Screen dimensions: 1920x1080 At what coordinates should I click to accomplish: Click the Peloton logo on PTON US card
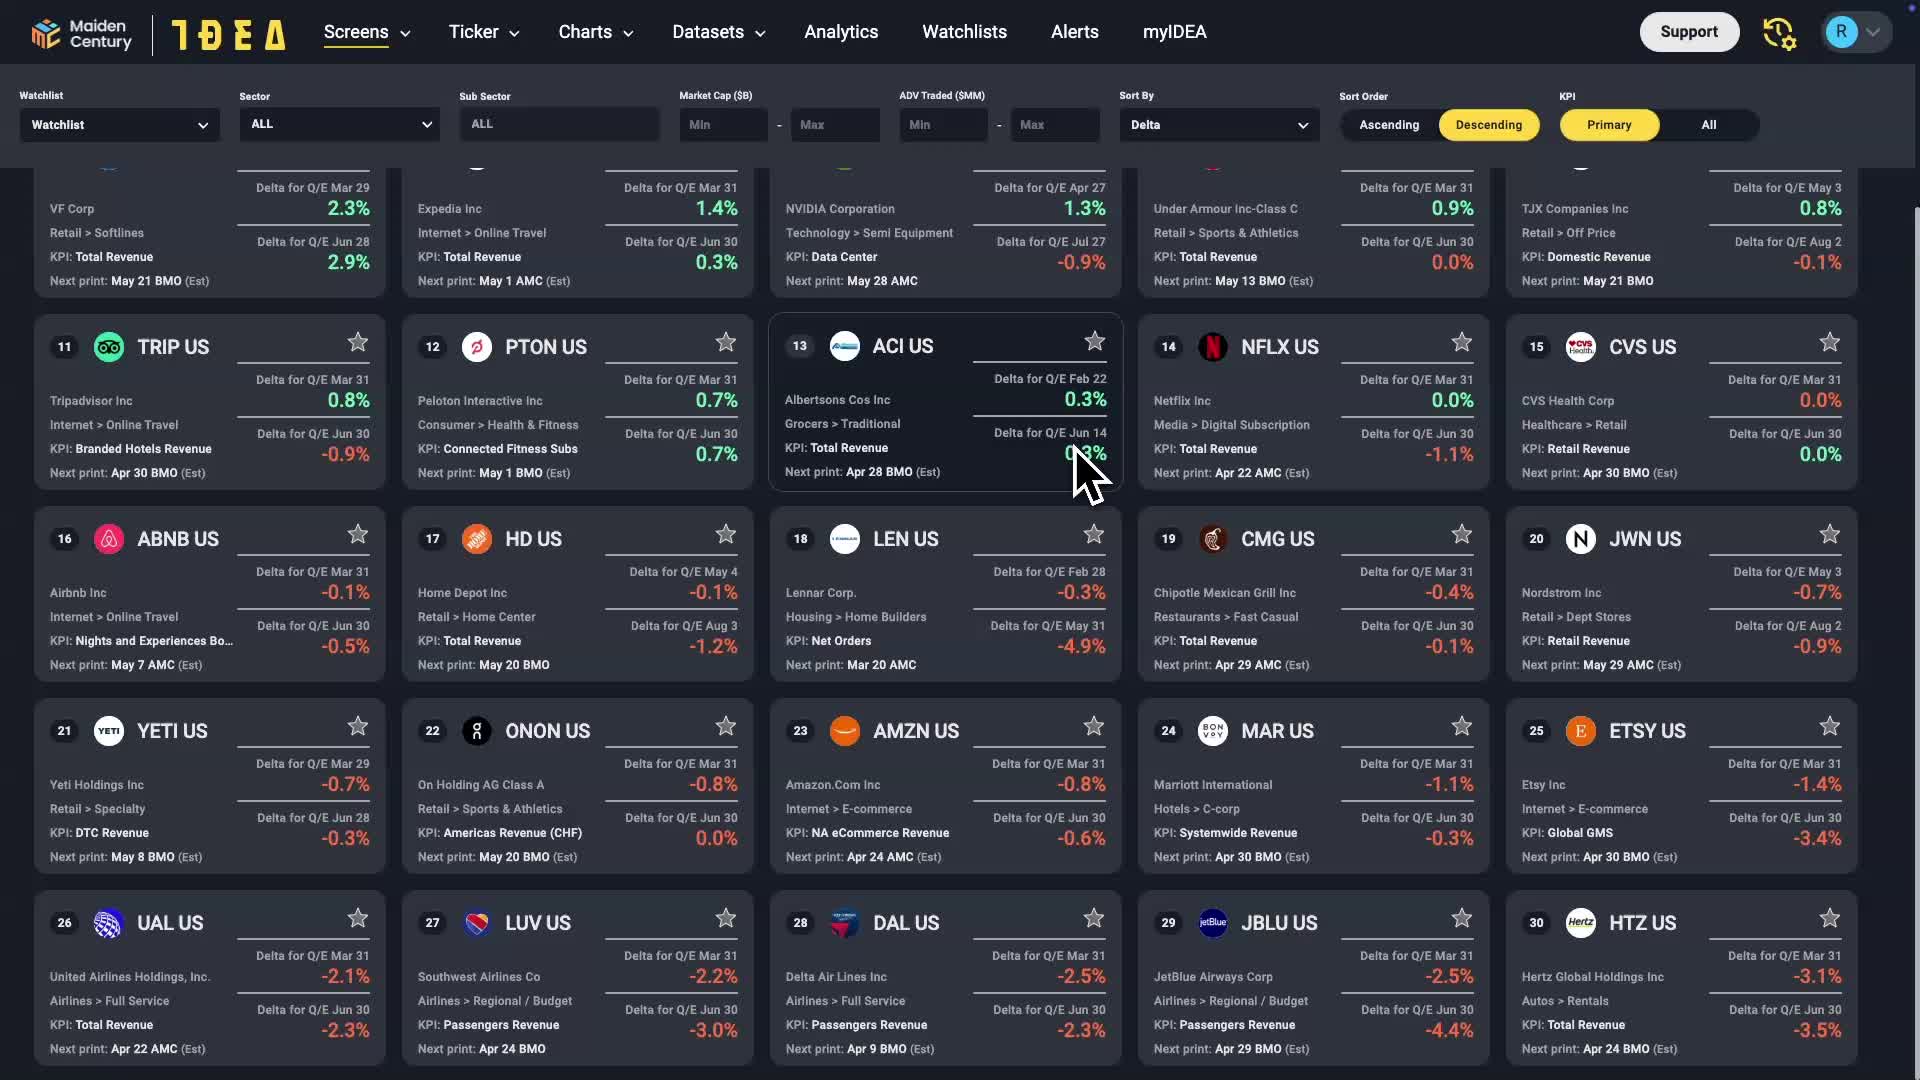pyautogui.click(x=477, y=347)
